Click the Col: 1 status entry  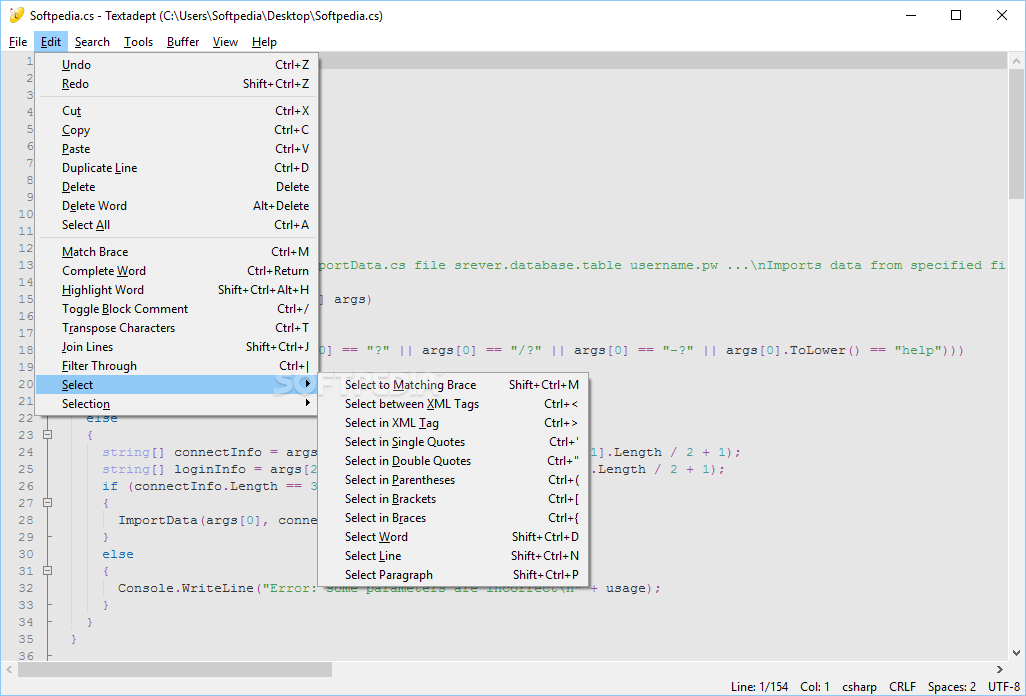pos(815,687)
